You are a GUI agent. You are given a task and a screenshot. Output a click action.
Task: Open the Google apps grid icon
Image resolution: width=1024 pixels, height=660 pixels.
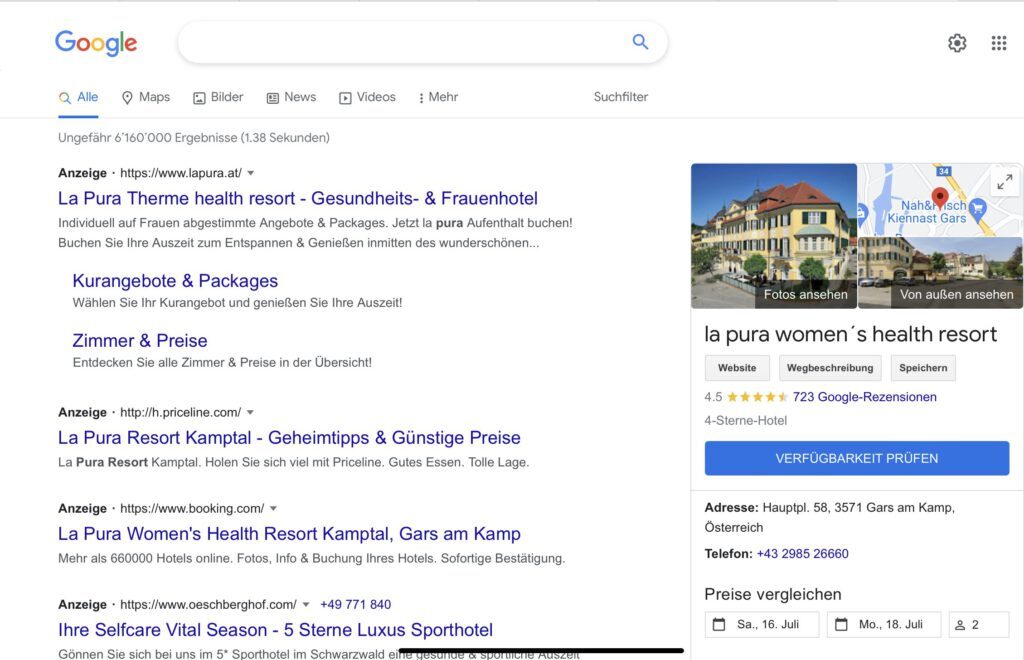[x=998, y=43]
